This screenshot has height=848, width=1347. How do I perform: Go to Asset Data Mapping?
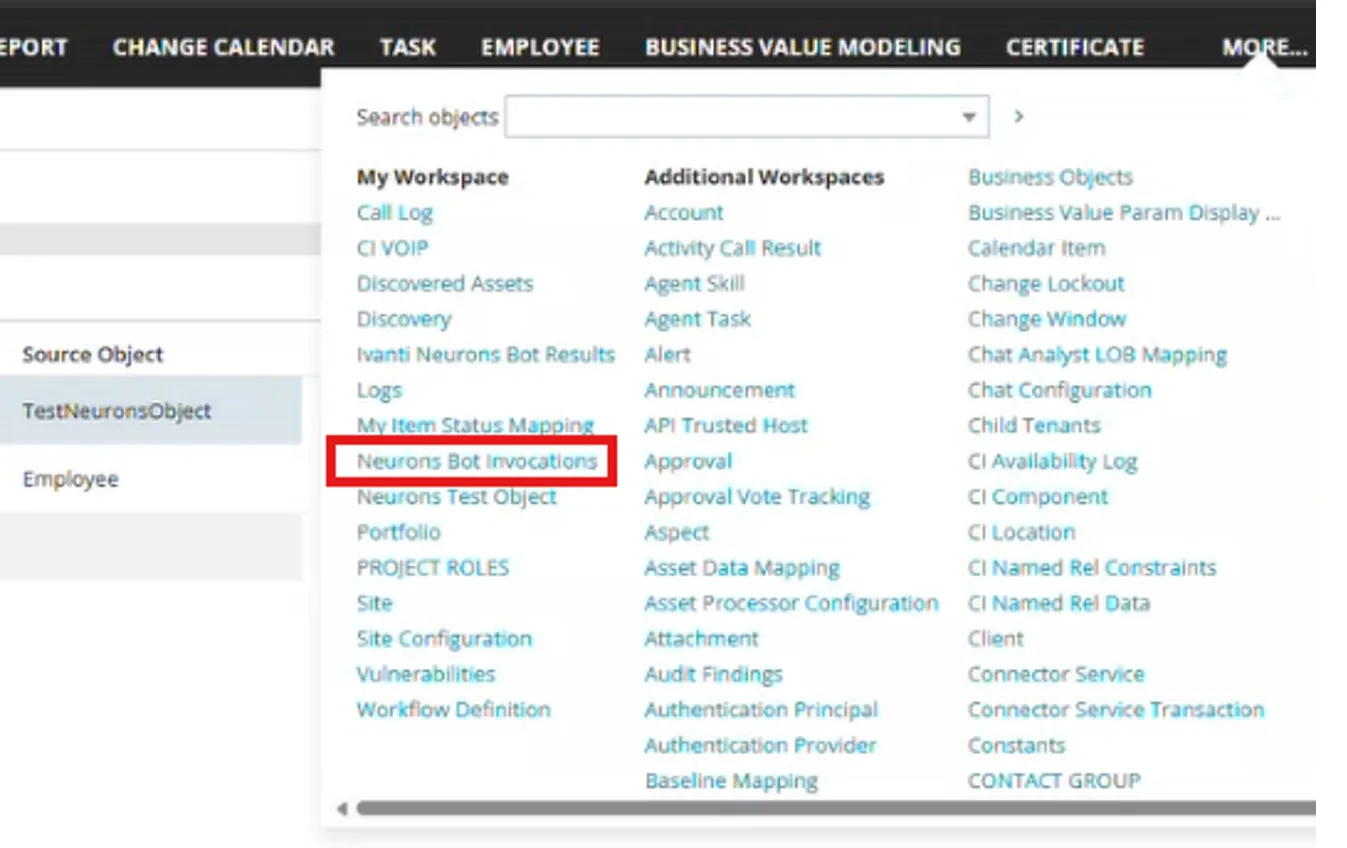tap(742, 567)
